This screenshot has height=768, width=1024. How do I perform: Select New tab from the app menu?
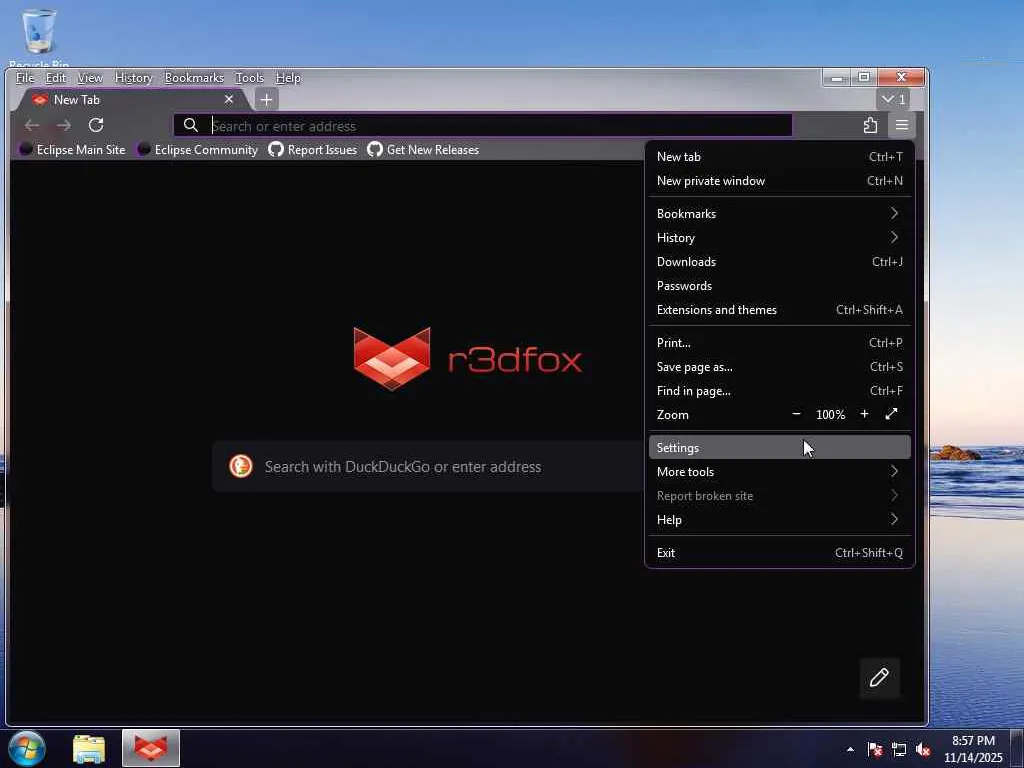pyautogui.click(x=779, y=157)
